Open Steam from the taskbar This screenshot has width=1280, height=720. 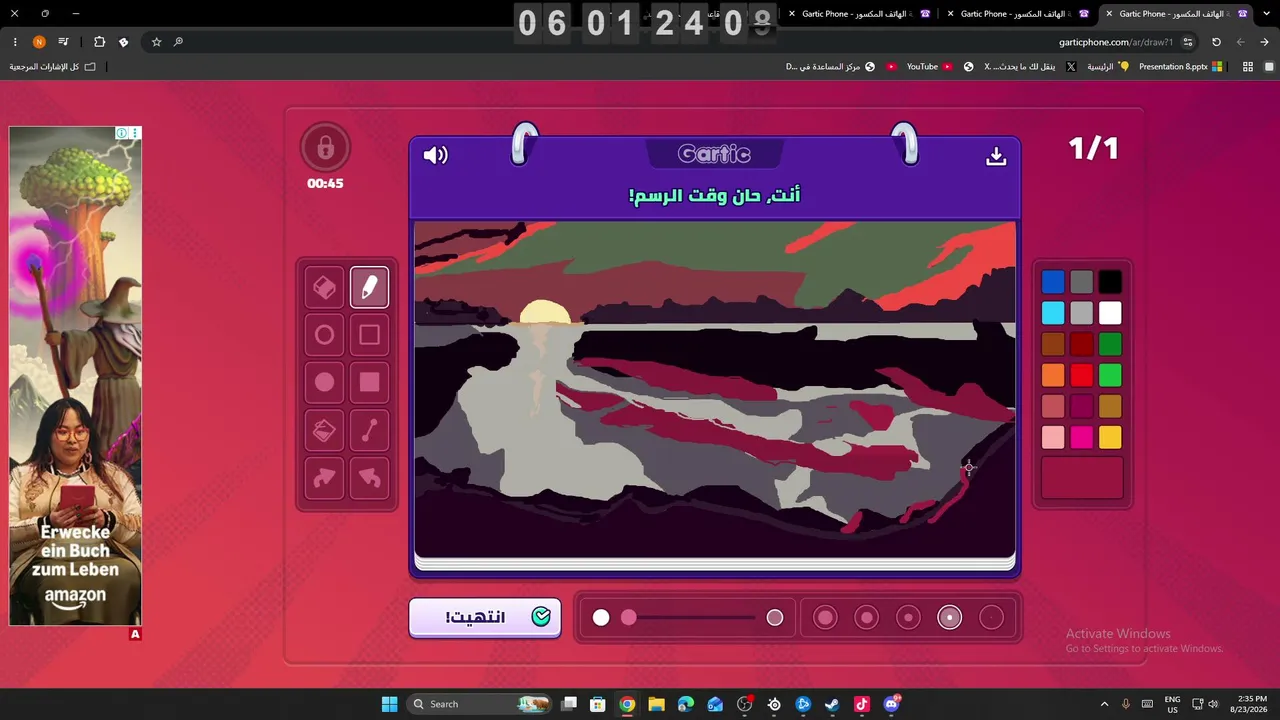click(832, 704)
